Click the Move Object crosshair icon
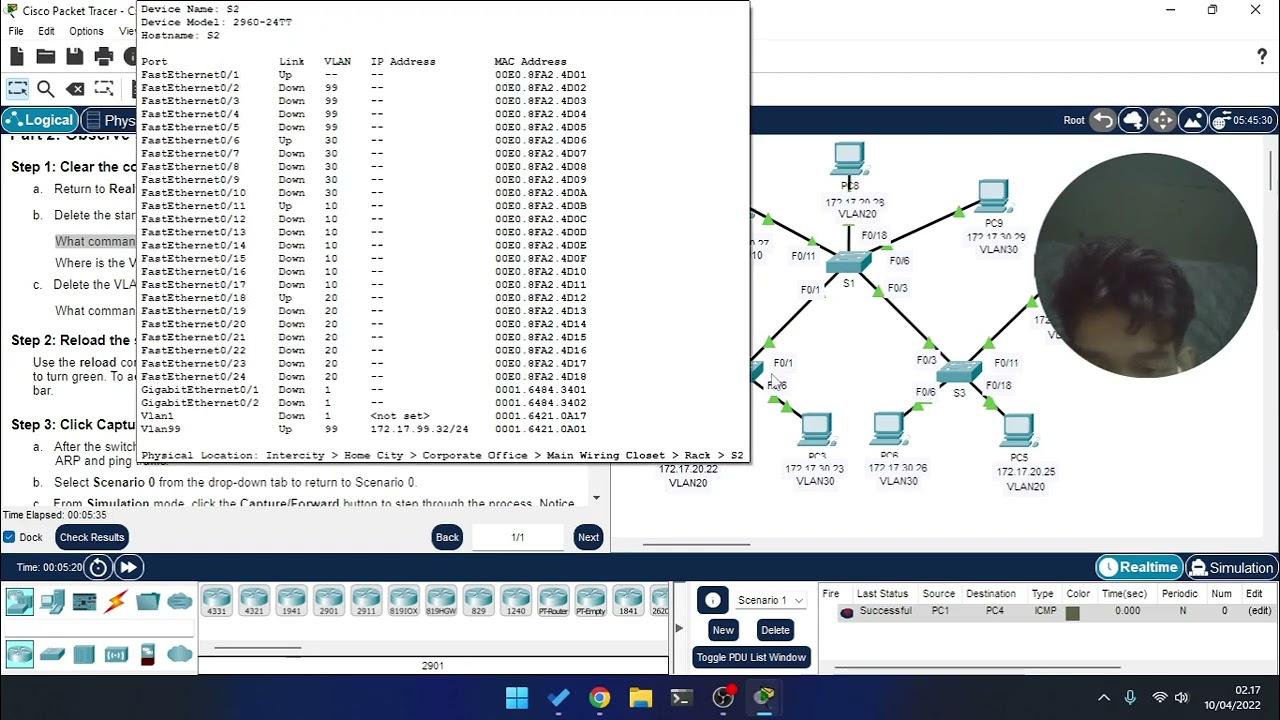1280x720 pixels. (x=1163, y=120)
